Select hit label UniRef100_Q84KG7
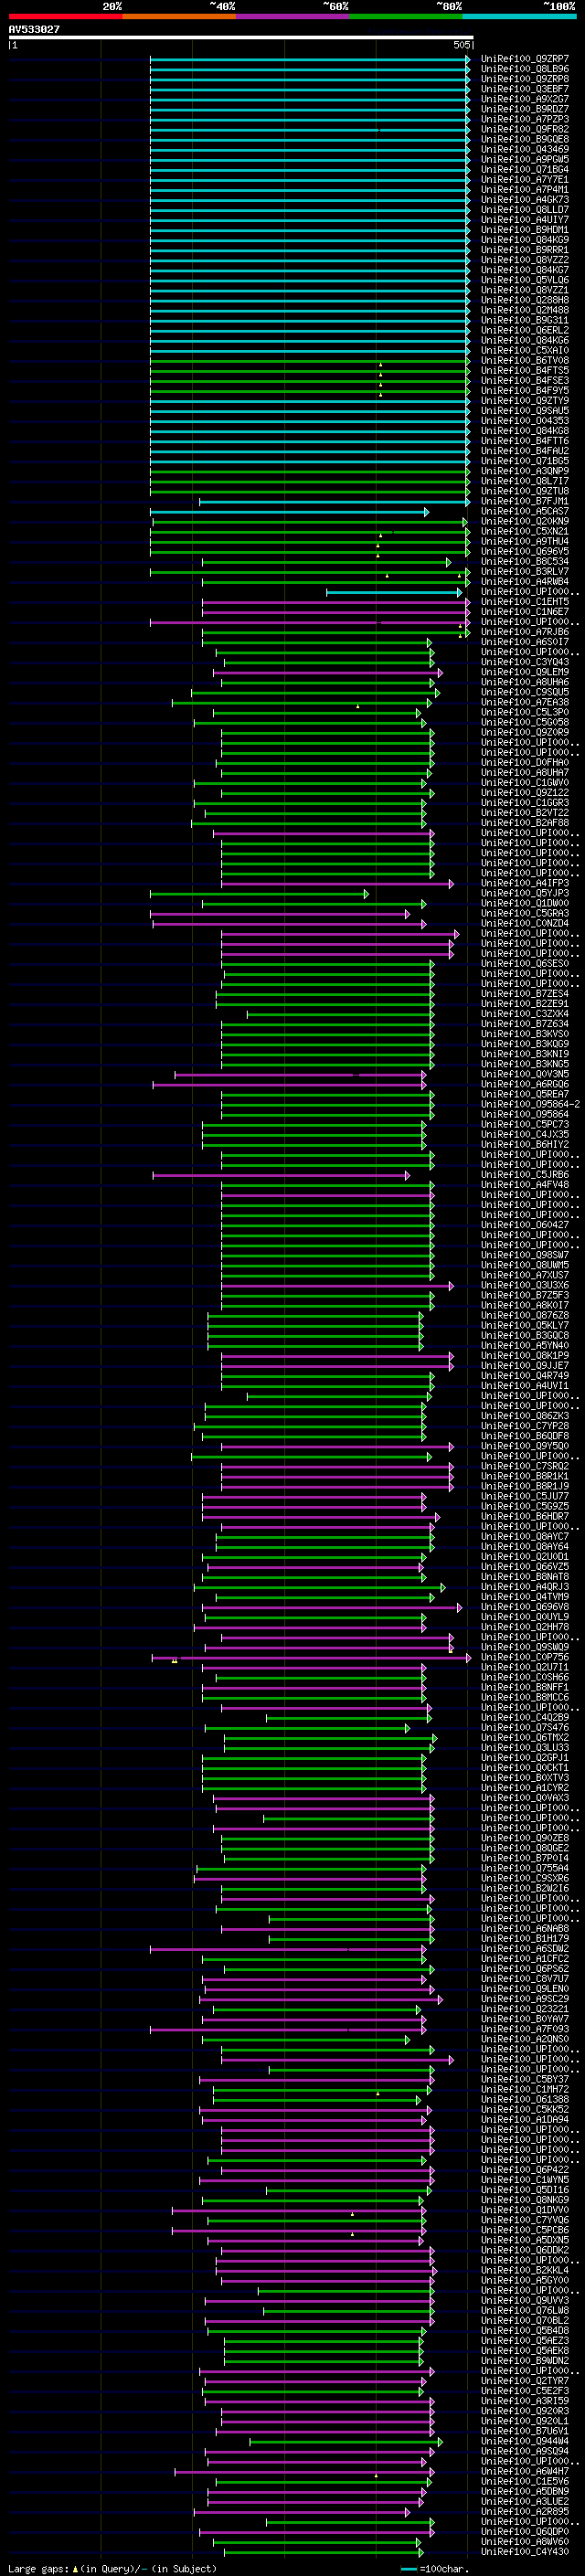This screenshot has height=2576, width=585. (525, 270)
